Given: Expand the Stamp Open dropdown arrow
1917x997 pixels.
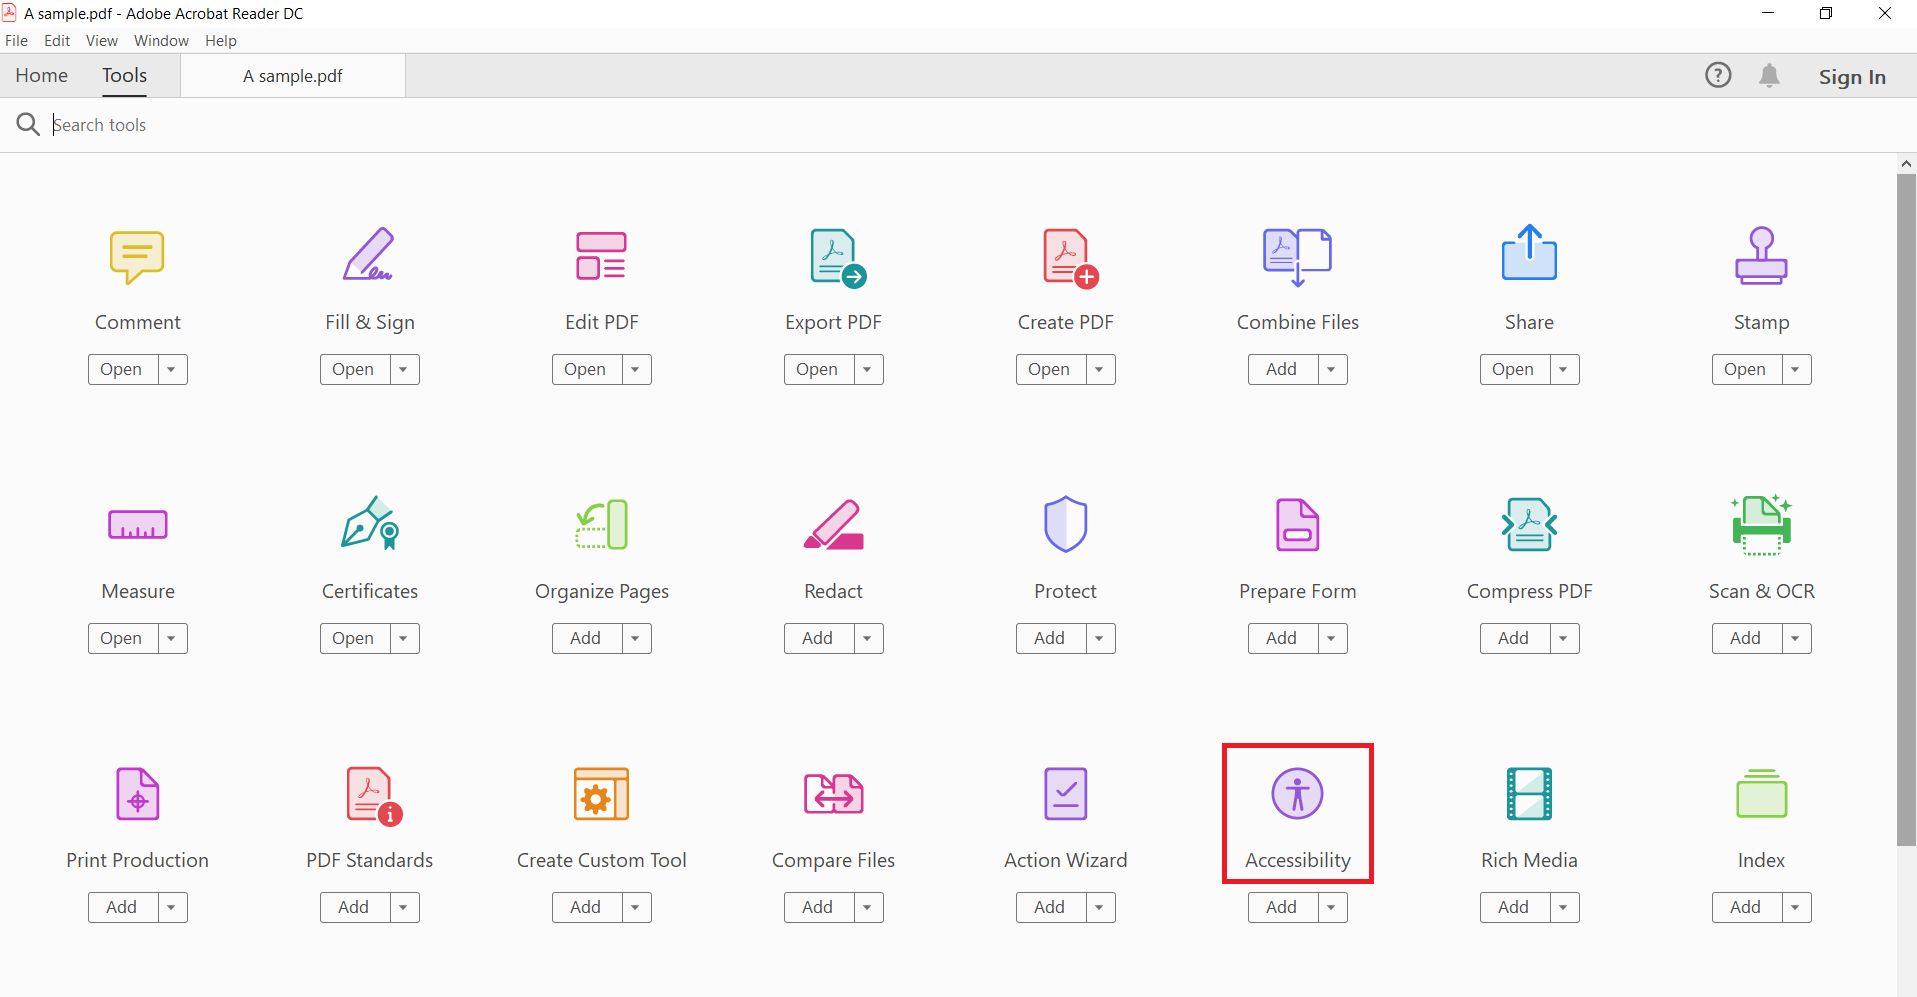Looking at the screenshot, I should 1796,369.
